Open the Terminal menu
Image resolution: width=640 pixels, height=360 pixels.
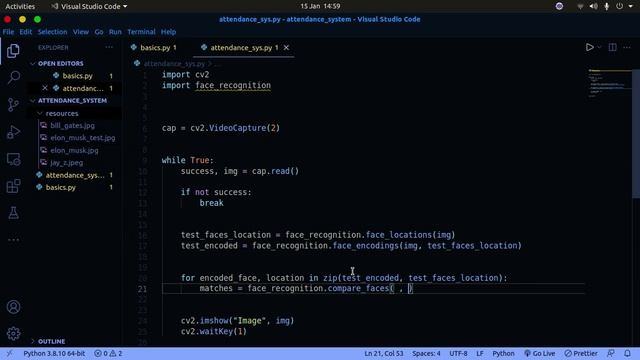[x=141, y=32]
